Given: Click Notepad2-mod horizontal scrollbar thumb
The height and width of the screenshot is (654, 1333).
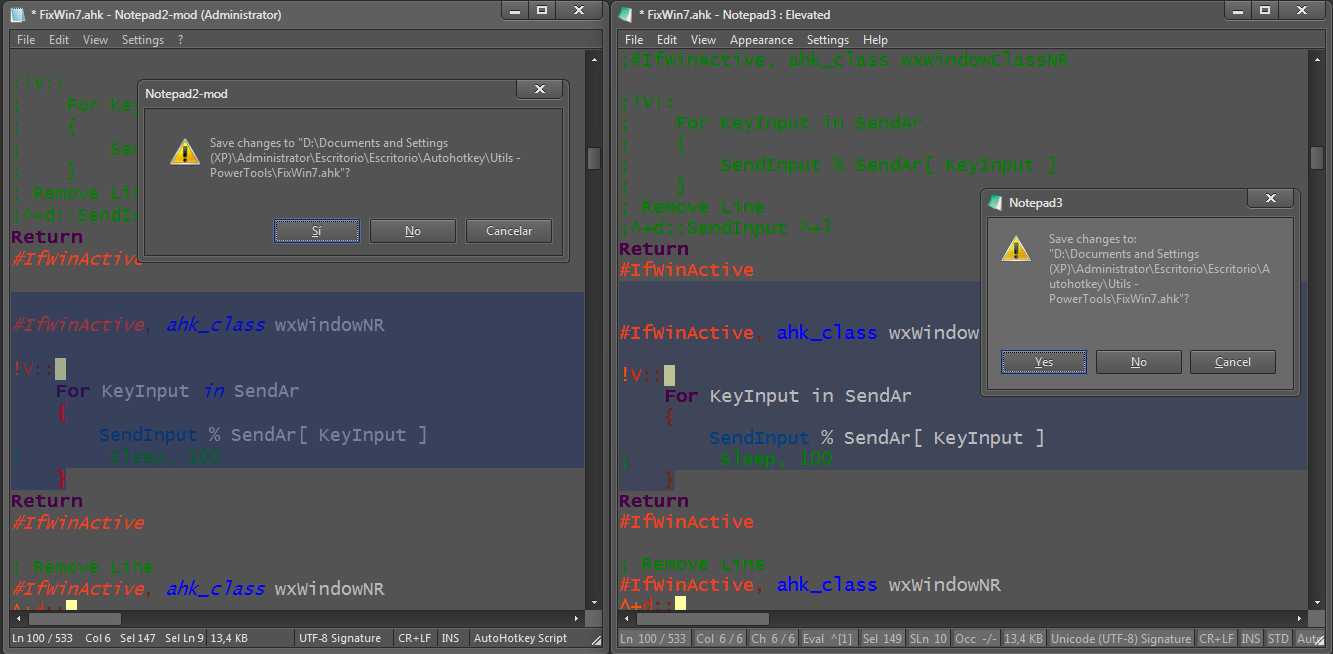Looking at the screenshot, I should pos(75,619).
